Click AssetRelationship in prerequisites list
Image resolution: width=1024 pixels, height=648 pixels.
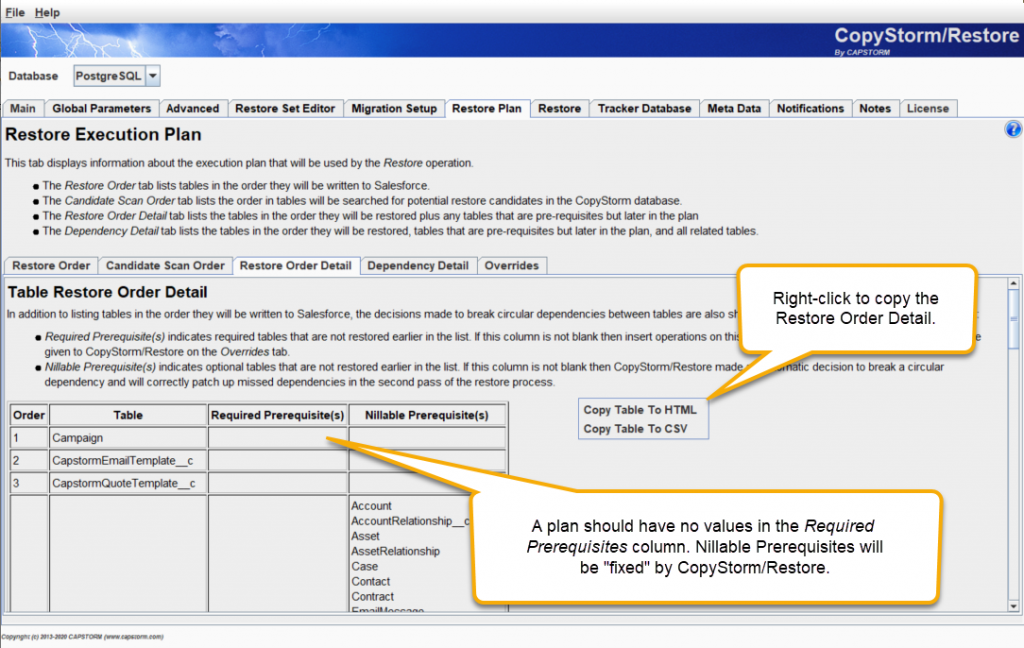pos(396,551)
